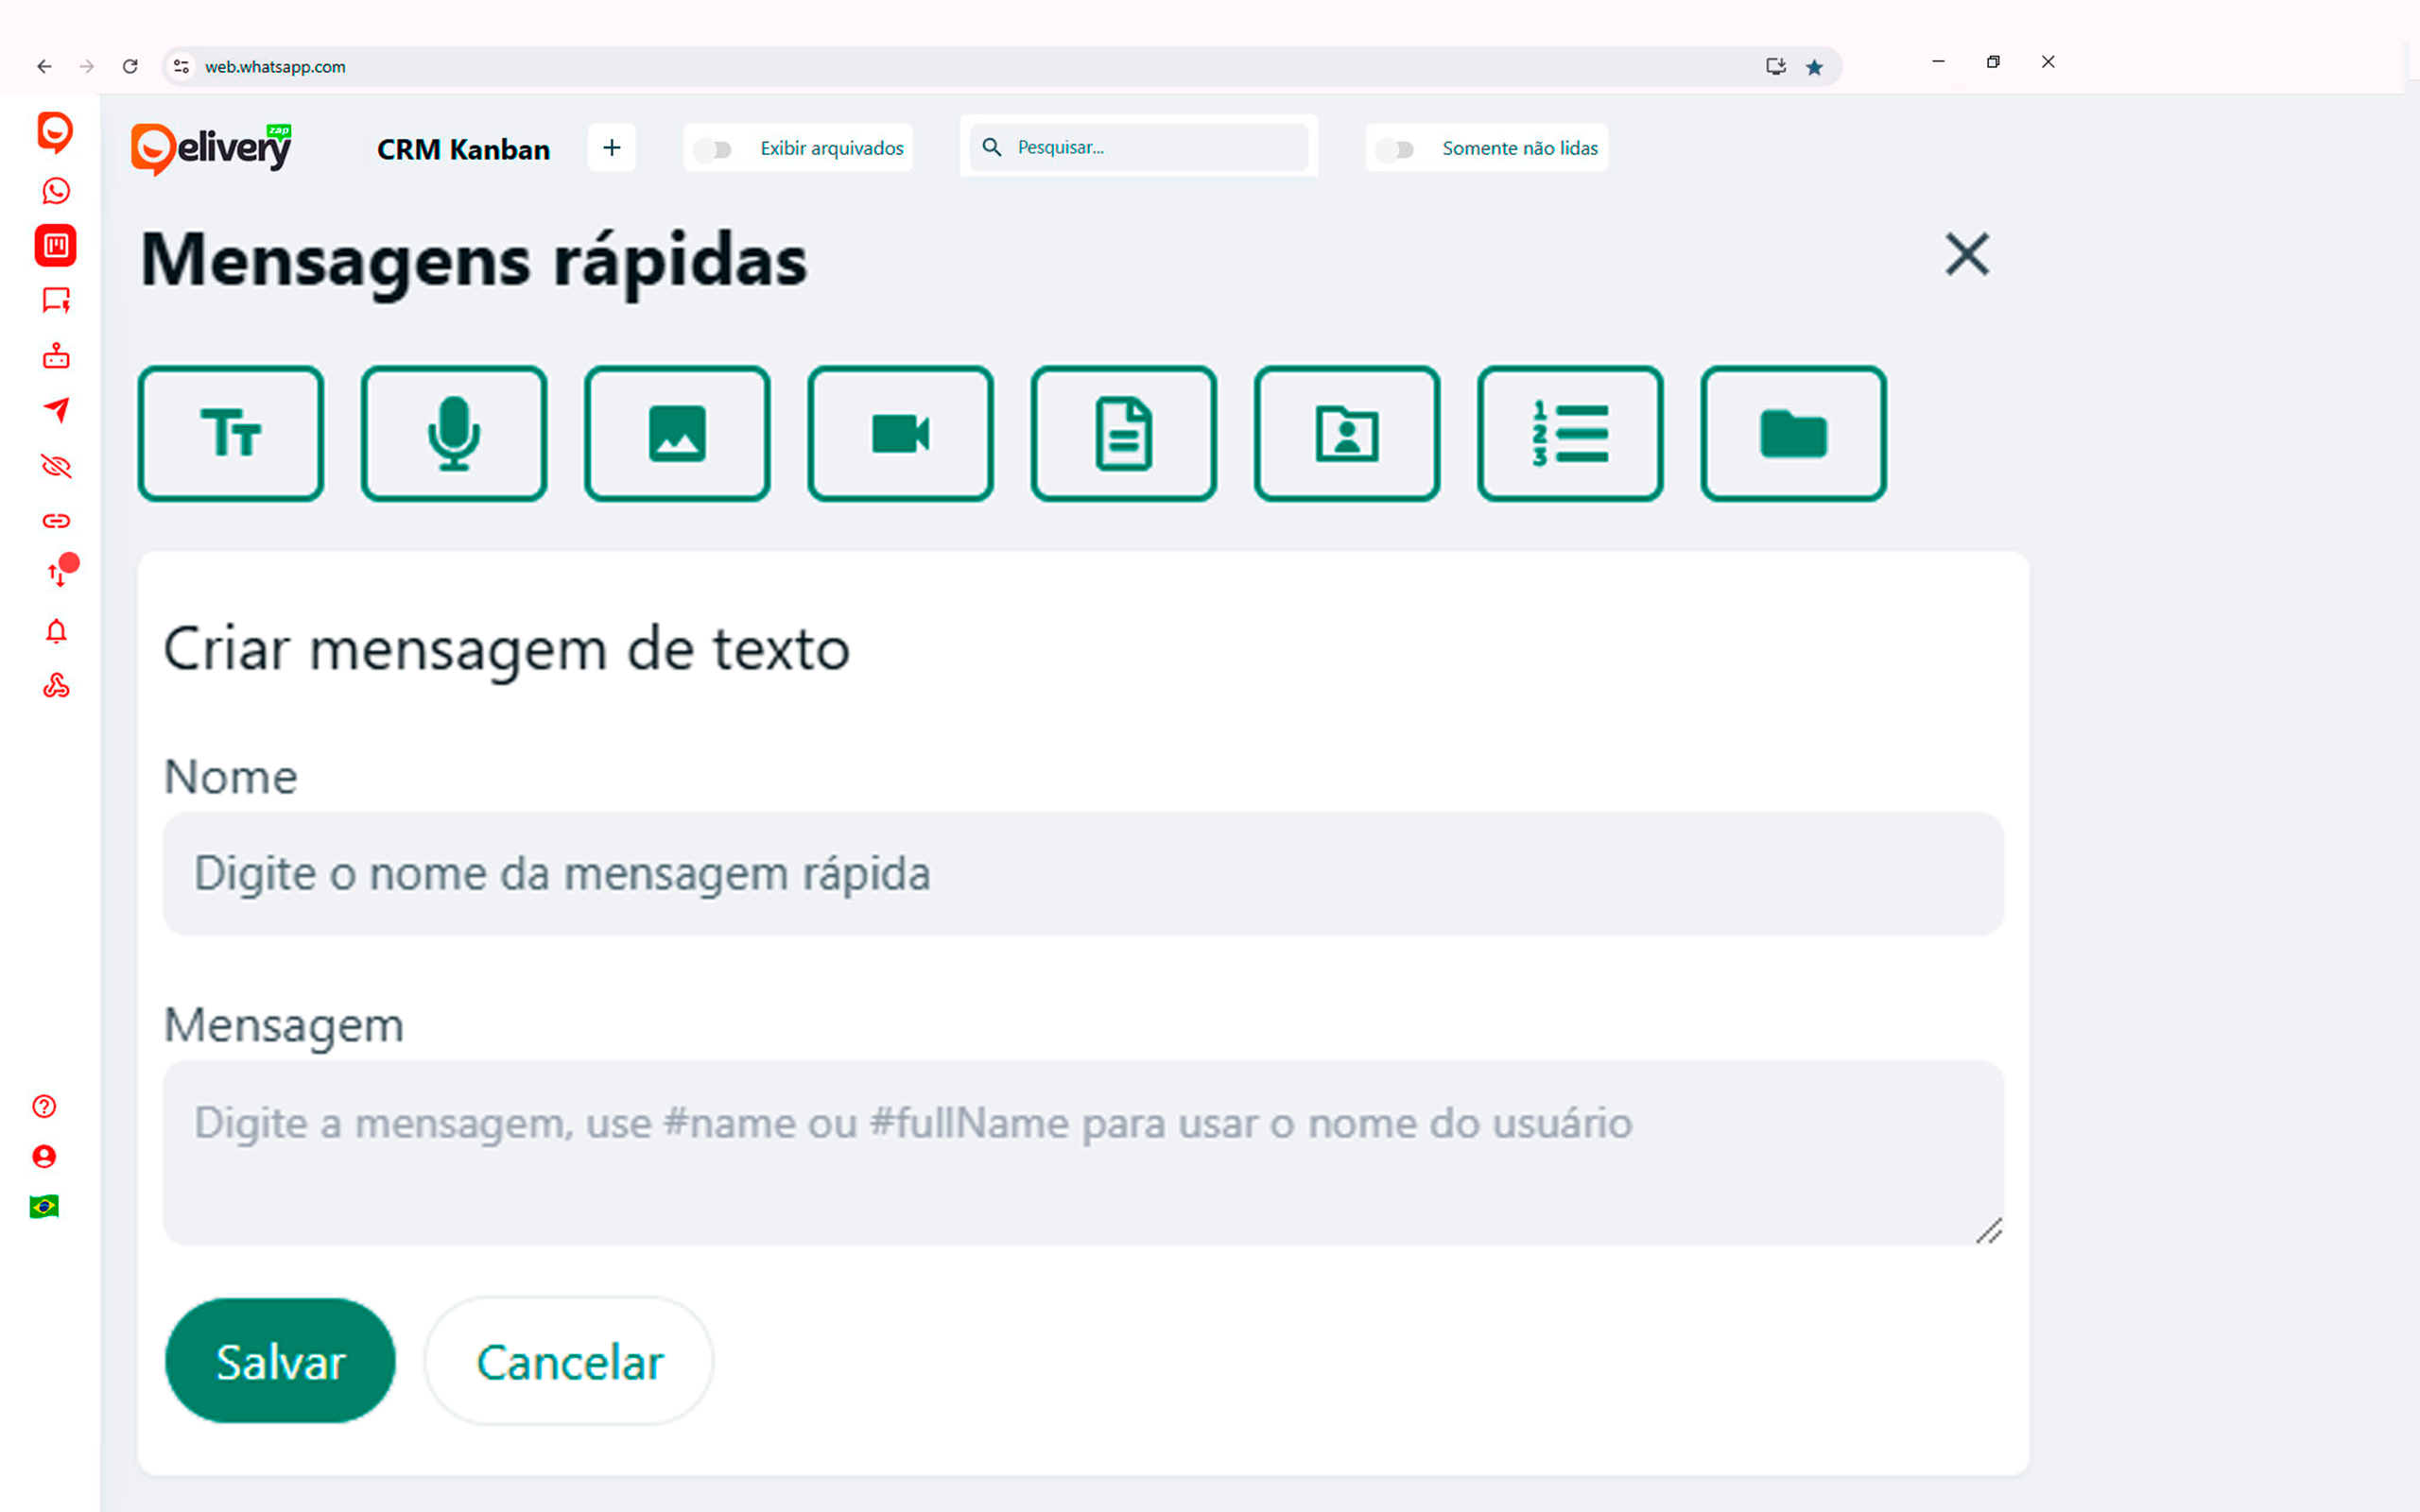Toggle hidden conversations with the eye icon
The image size is (2420, 1512).
coord(55,466)
